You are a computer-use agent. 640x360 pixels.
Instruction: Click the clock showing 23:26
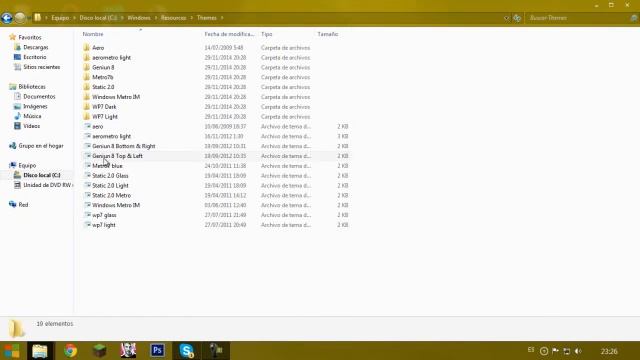click(609, 351)
